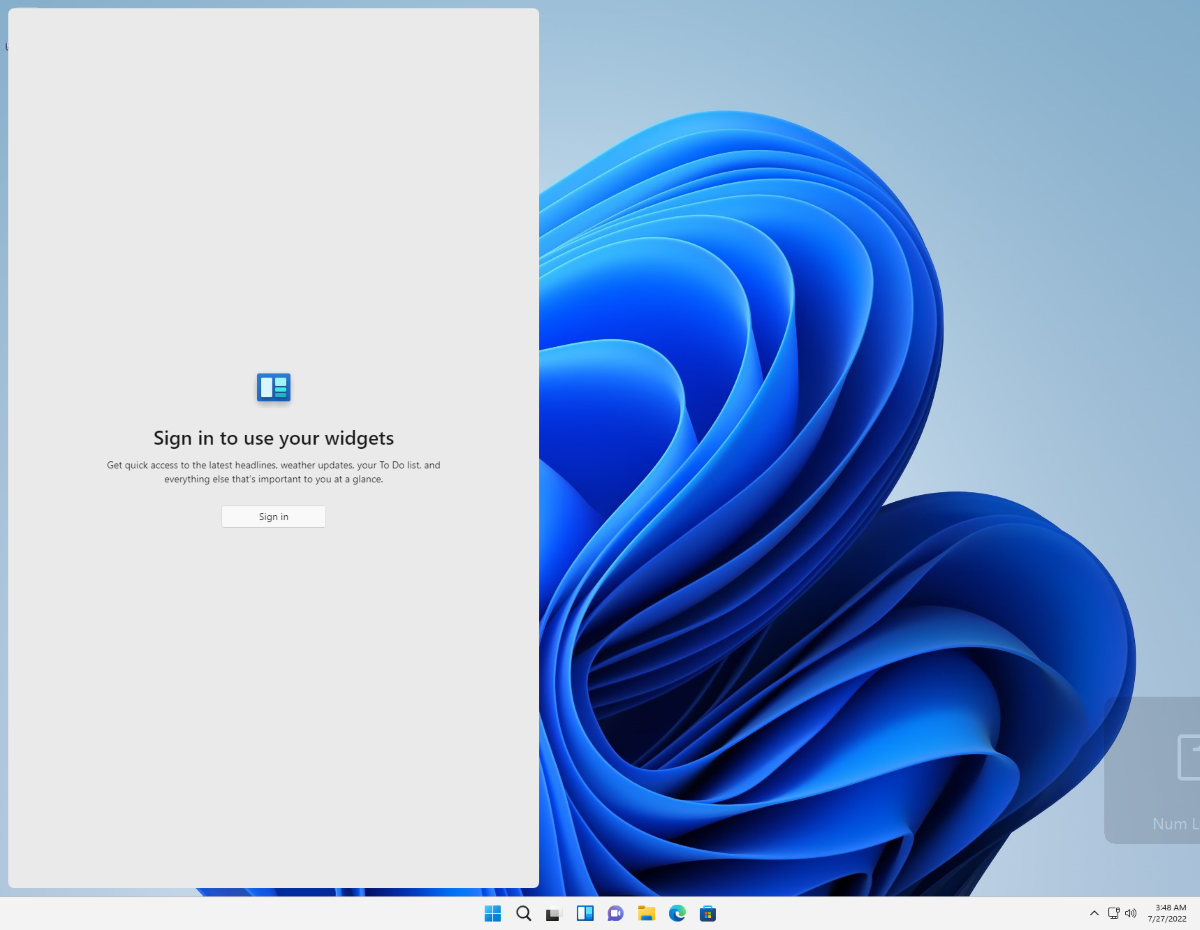Open taskbar Search
This screenshot has height=930, width=1200.
(x=523, y=913)
